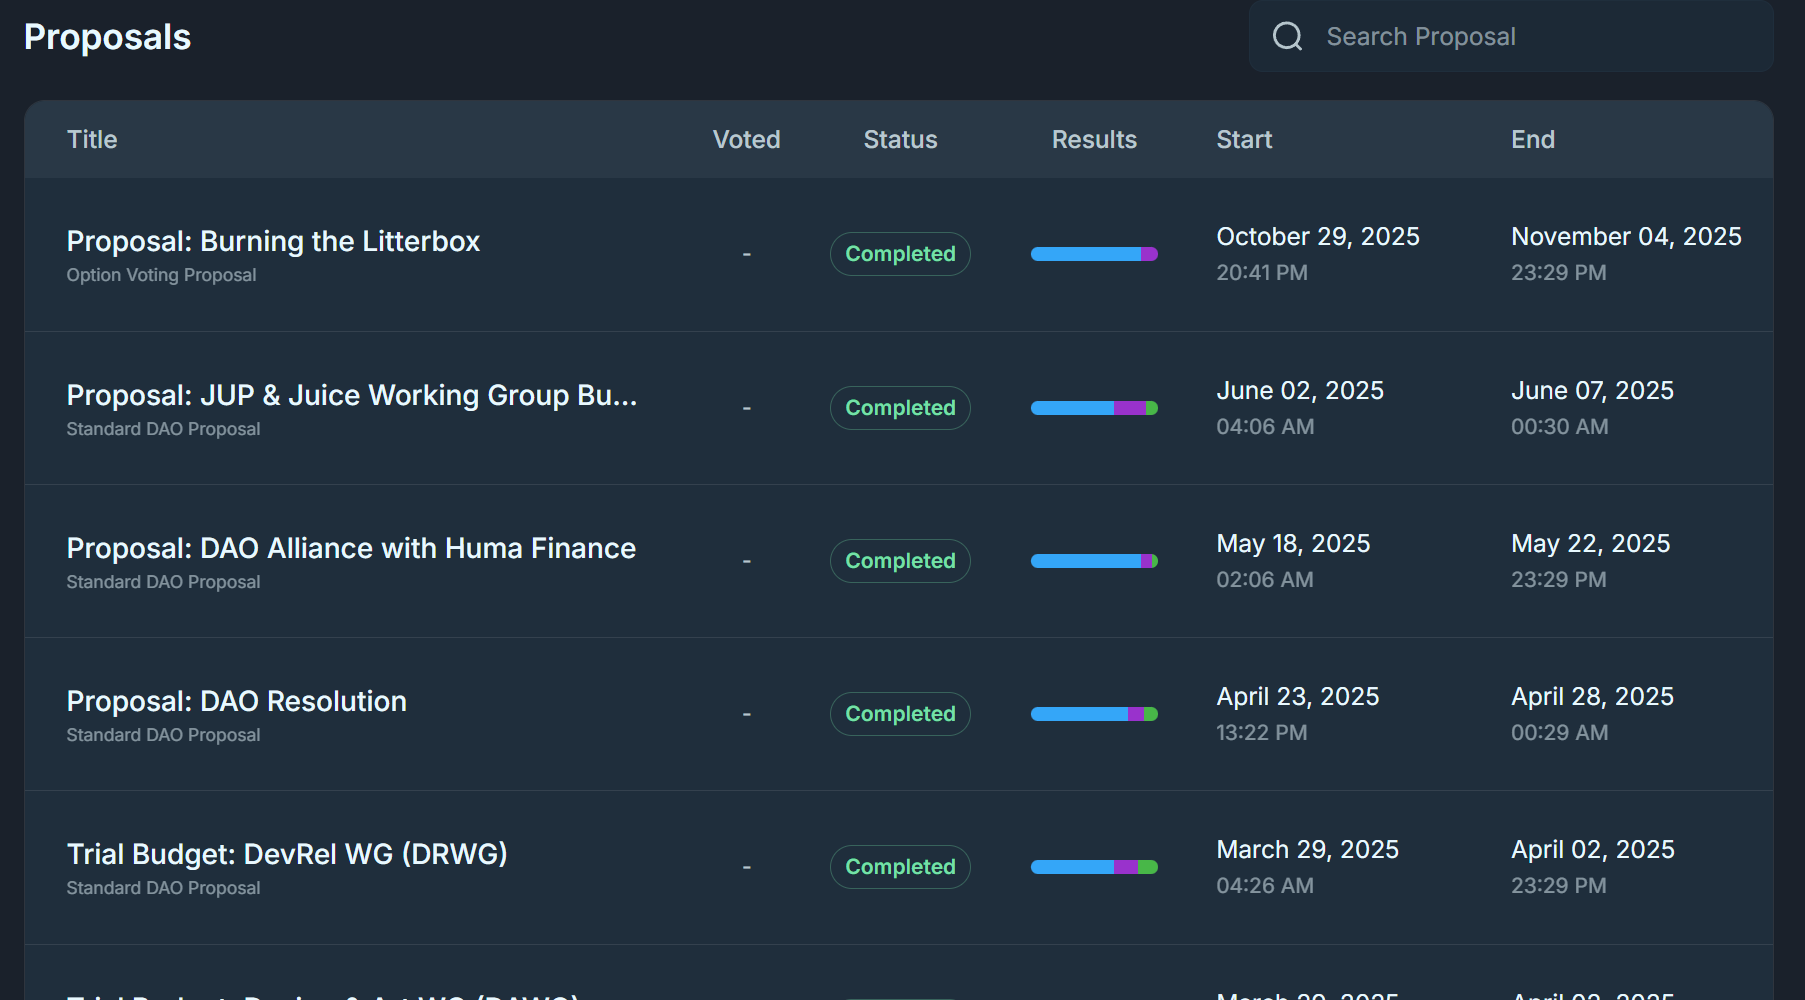Click results bar for DAO Resolution
The image size is (1805, 1000).
tap(1094, 714)
